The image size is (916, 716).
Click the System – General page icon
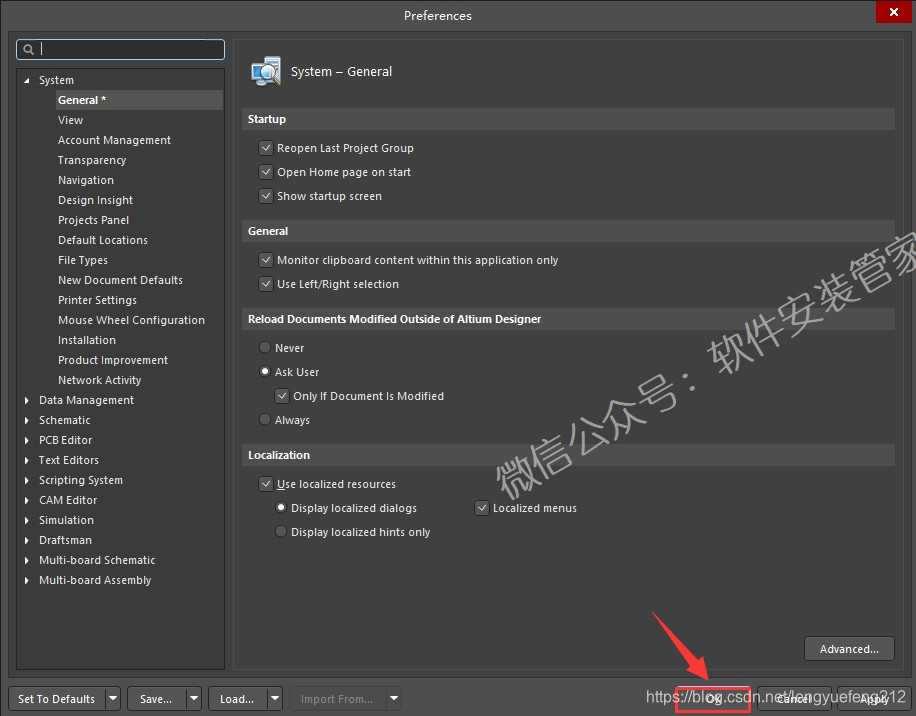(266, 71)
